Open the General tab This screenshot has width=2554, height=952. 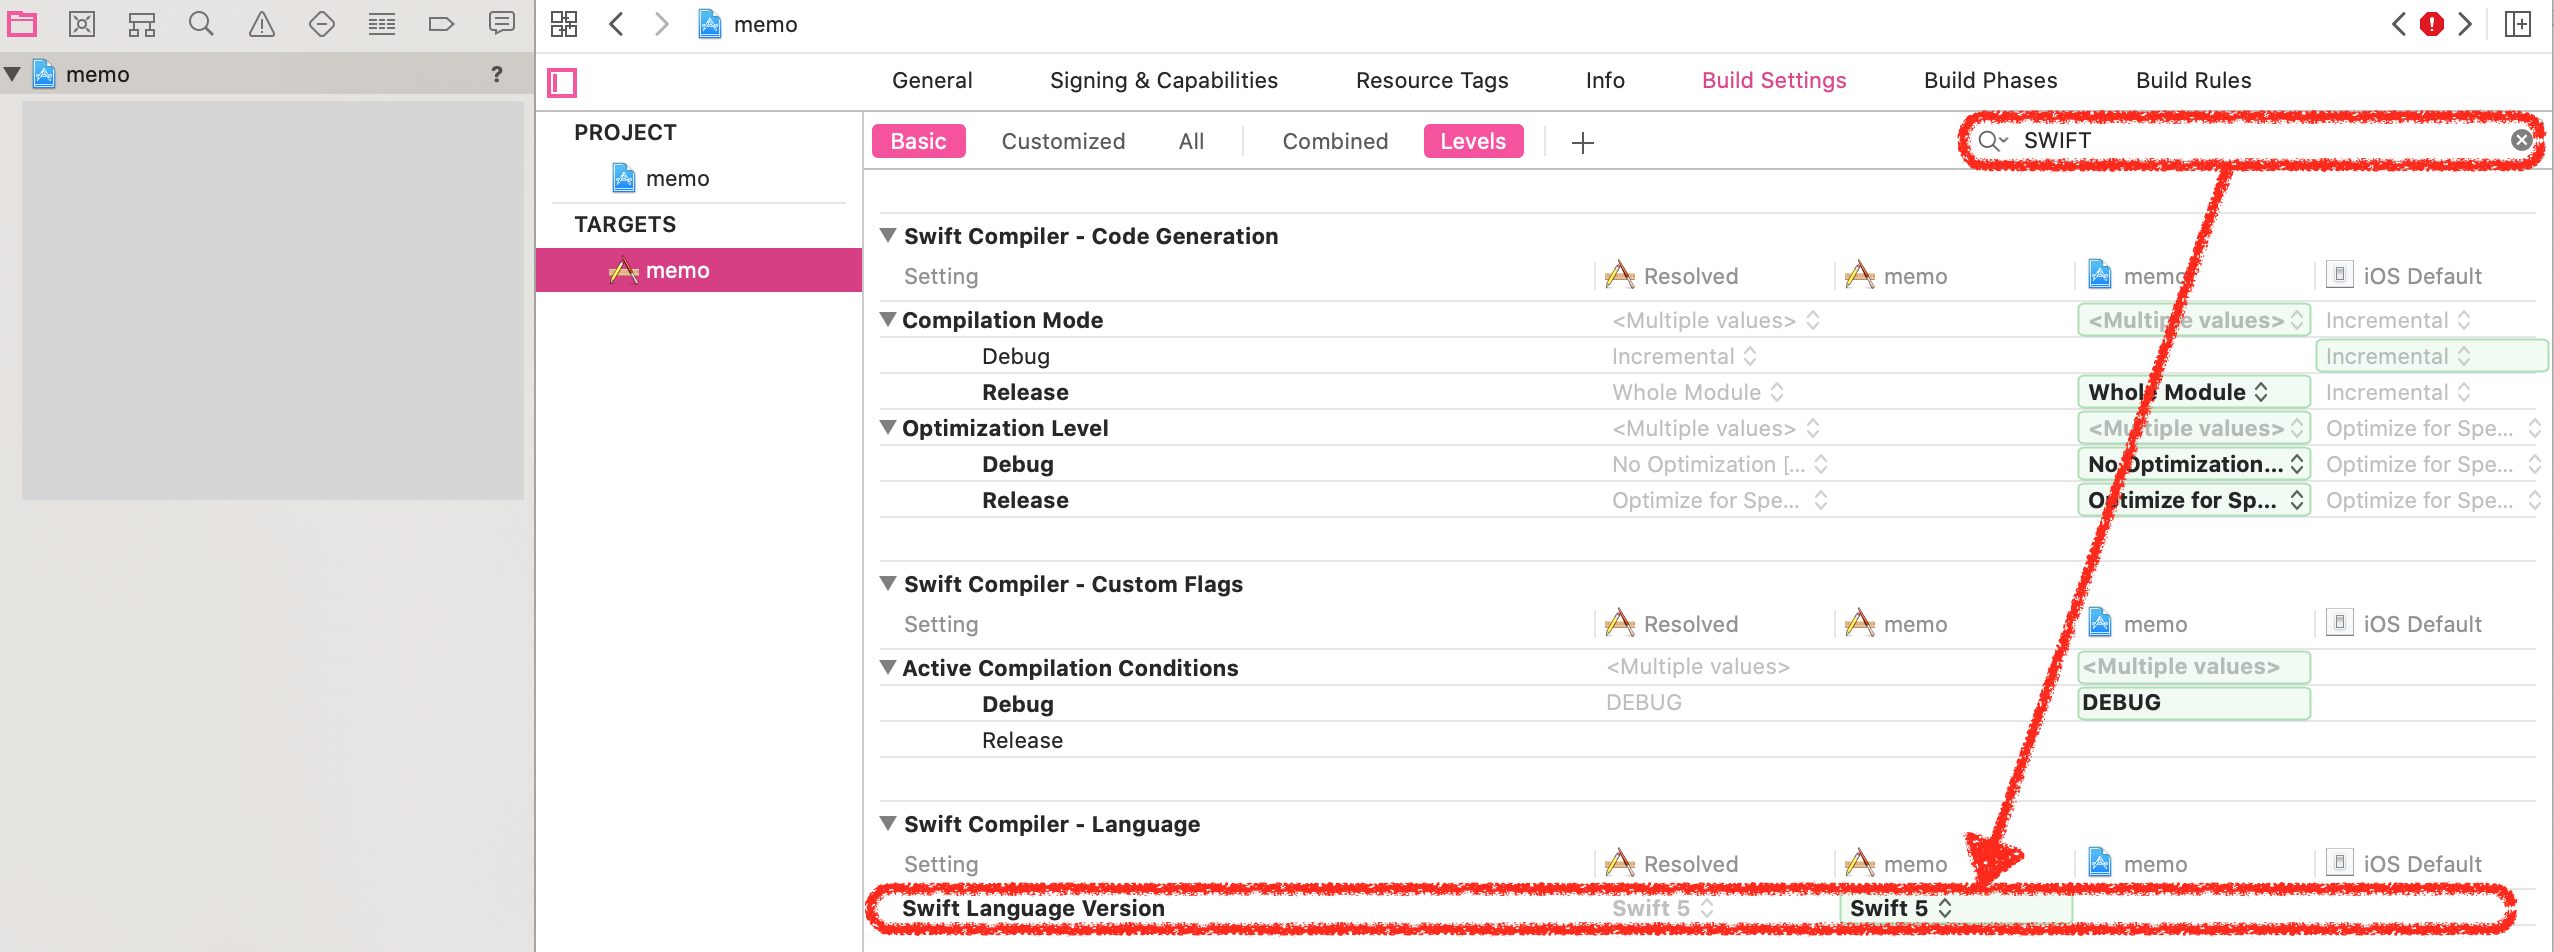pyautogui.click(x=932, y=80)
